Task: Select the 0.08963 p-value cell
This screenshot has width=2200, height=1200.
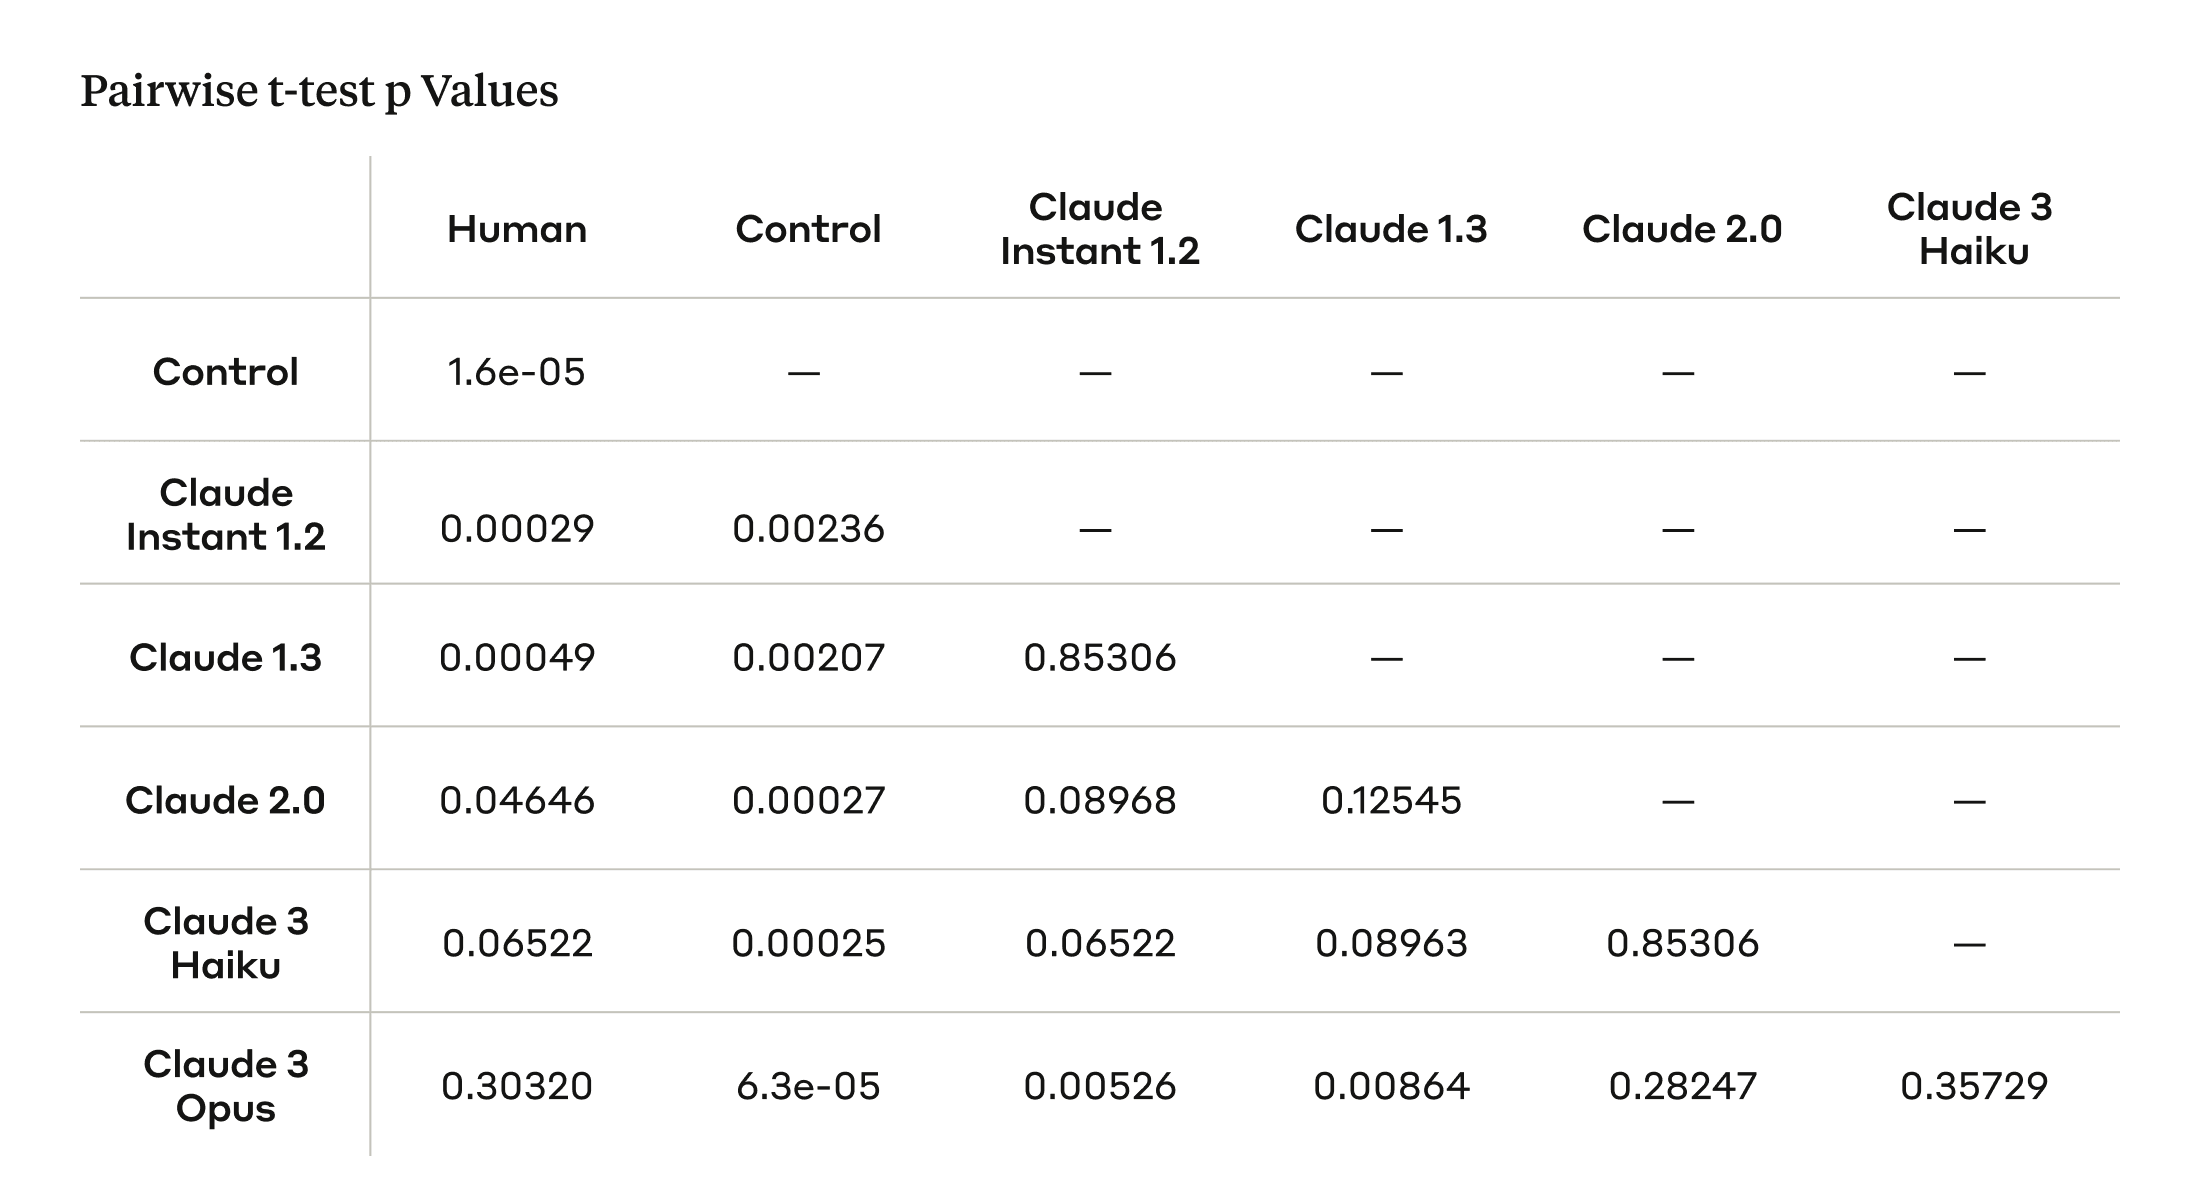Action: (1391, 943)
